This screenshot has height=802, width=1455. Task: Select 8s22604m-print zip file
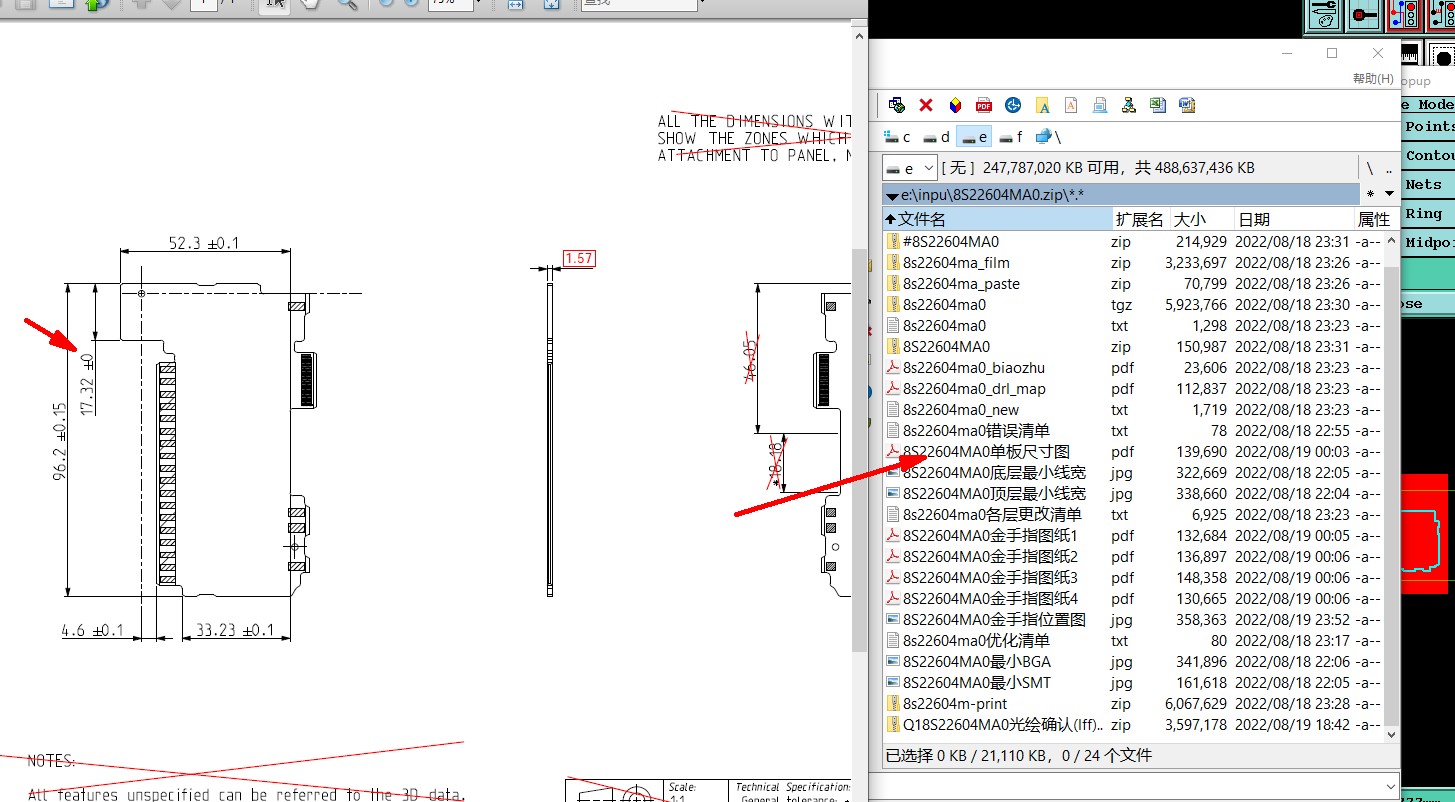pyautogui.click(x=1134, y=703)
